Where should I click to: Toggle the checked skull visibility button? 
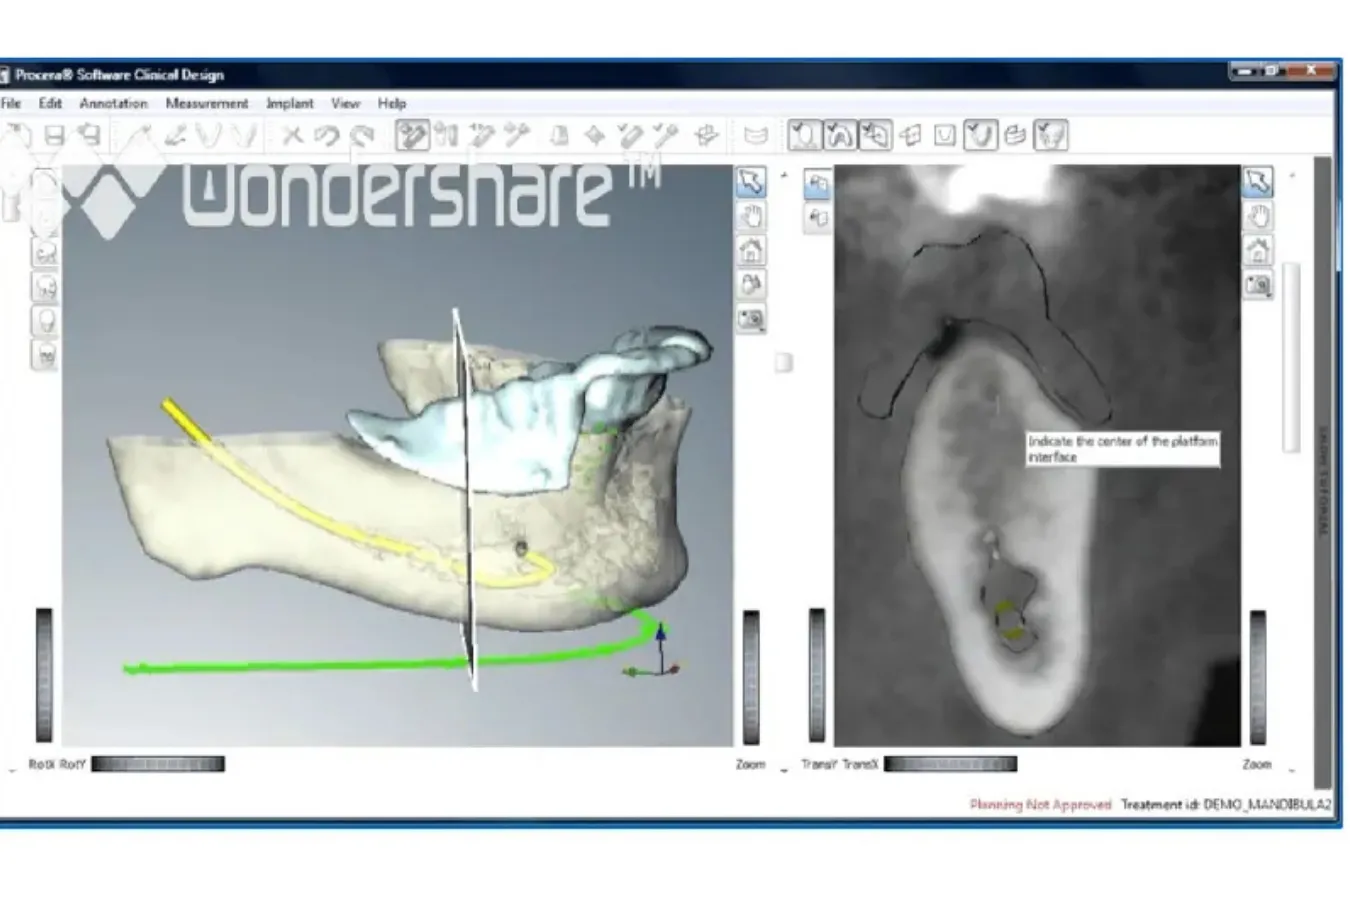point(1050,135)
